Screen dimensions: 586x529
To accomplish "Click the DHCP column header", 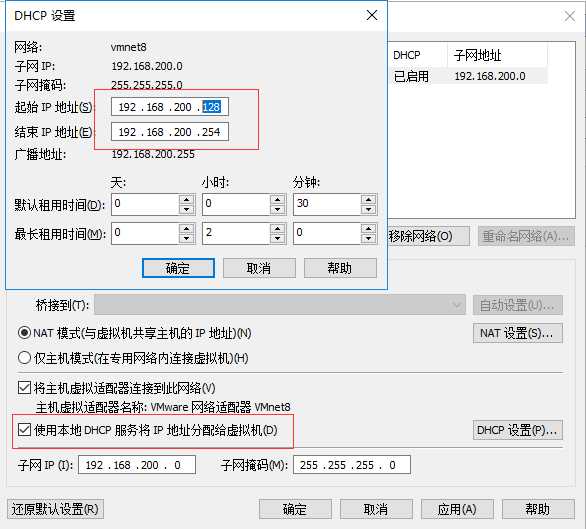I will [417, 55].
